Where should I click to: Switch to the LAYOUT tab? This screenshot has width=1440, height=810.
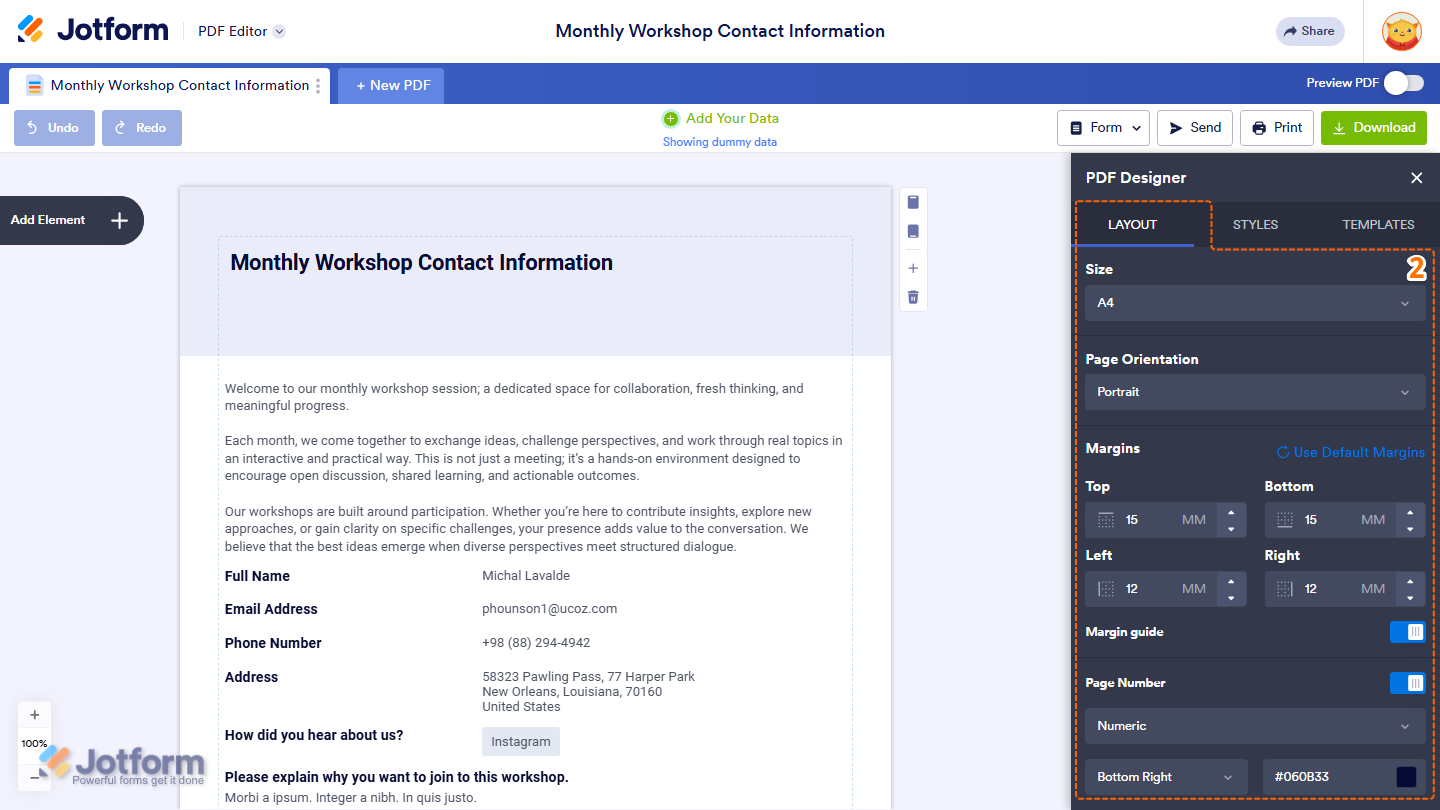(x=1132, y=225)
